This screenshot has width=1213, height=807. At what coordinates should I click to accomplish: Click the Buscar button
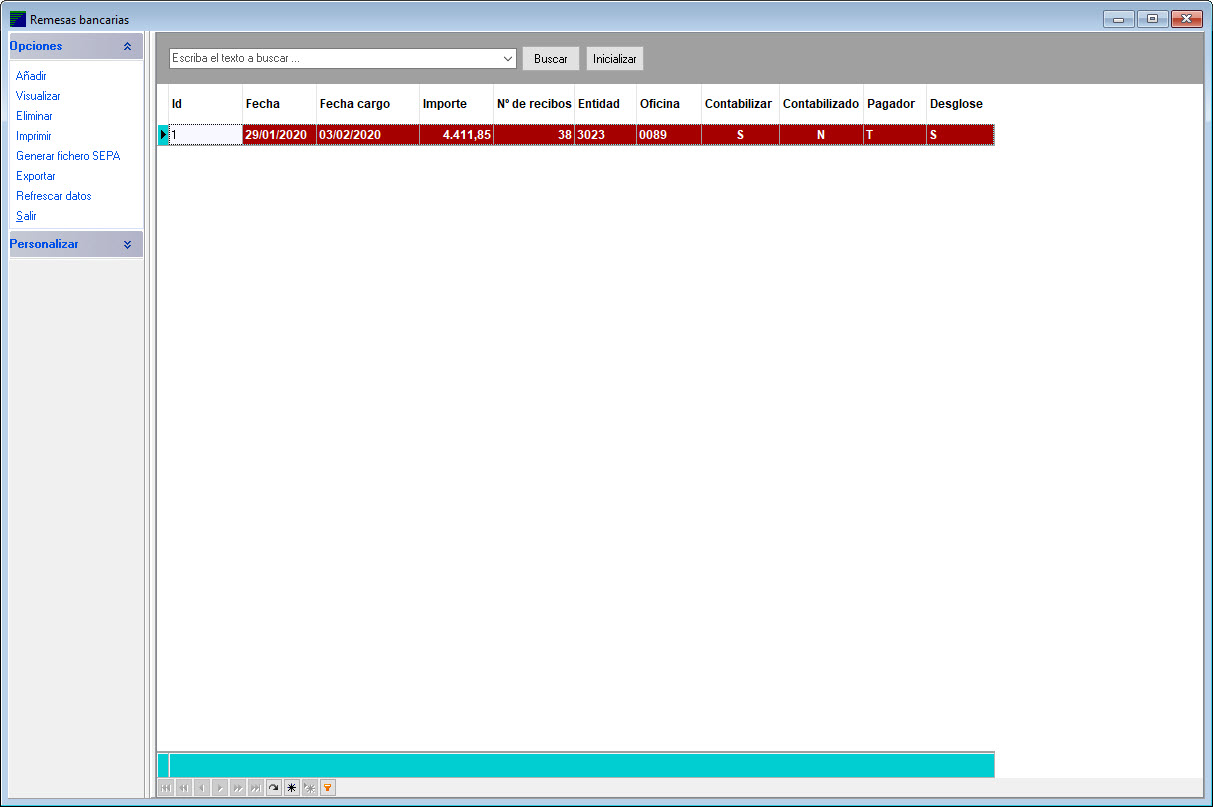tap(551, 59)
